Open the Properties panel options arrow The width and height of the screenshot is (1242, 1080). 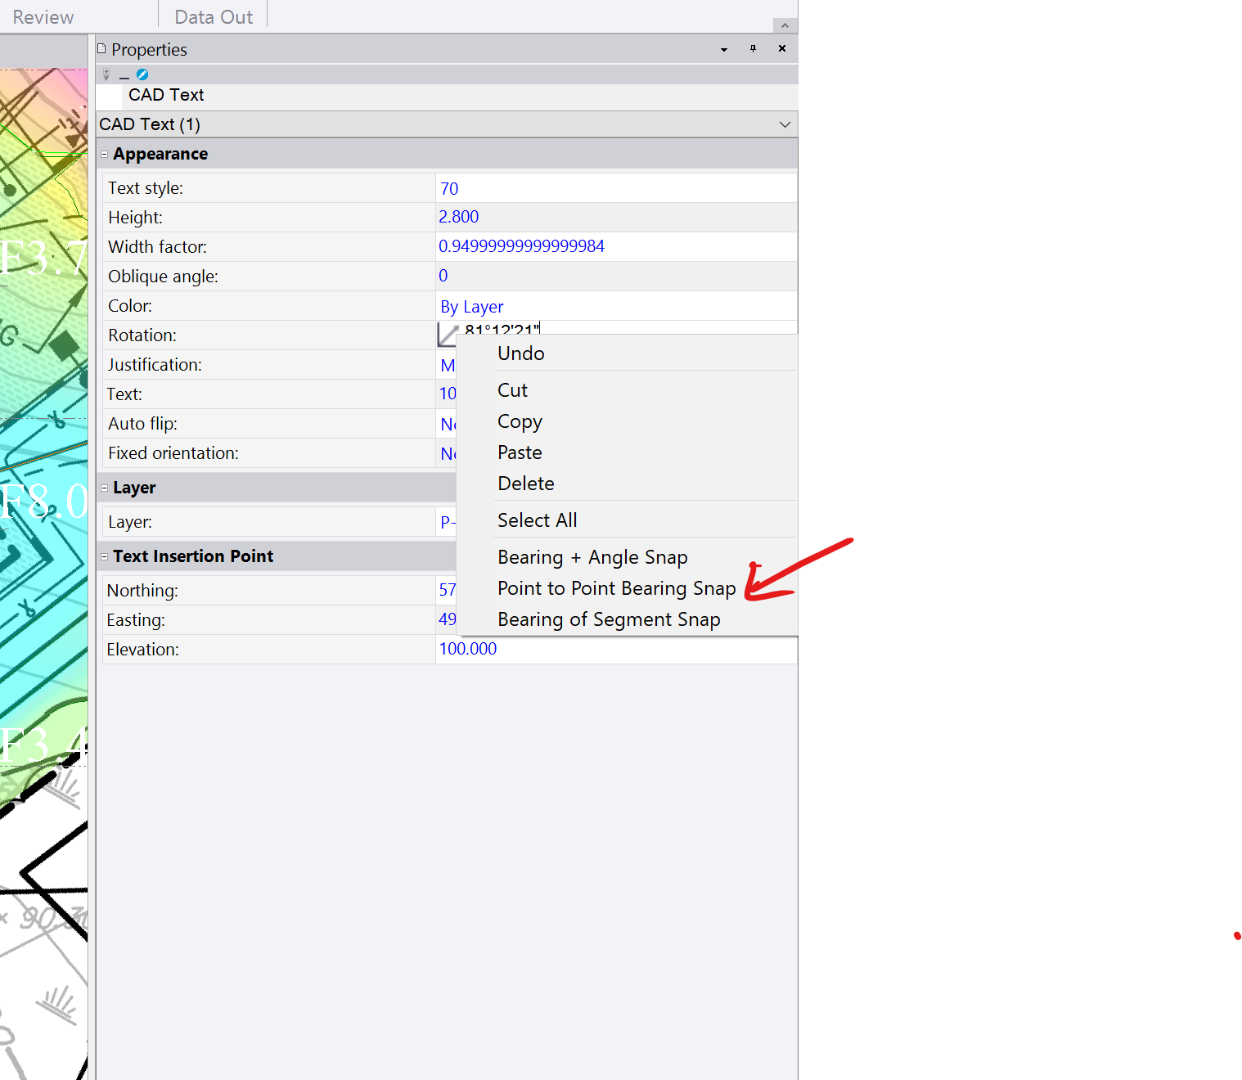(722, 48)
